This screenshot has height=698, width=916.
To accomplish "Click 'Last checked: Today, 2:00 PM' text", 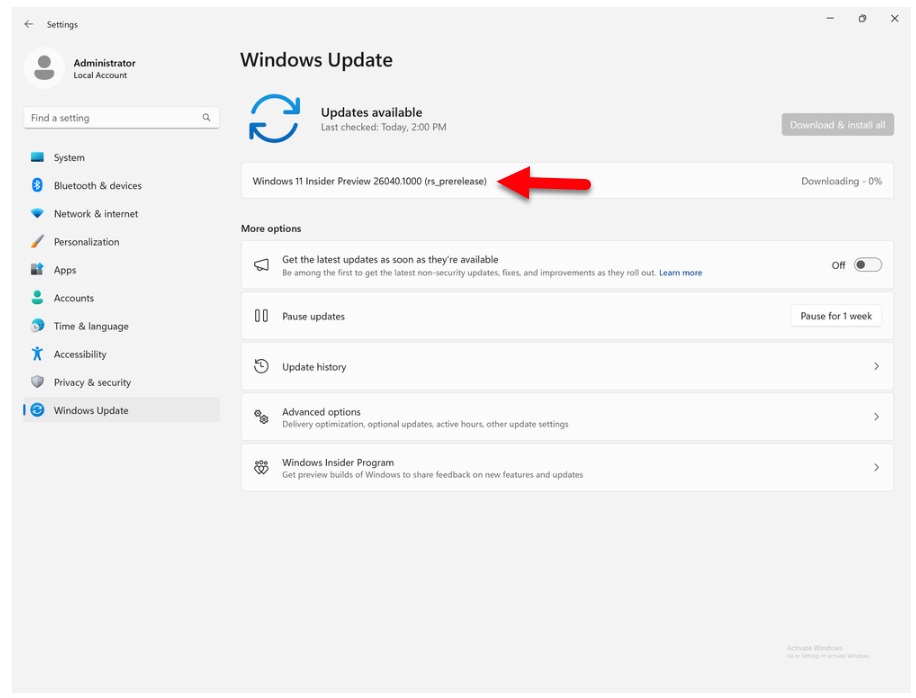I will point(383,127).
